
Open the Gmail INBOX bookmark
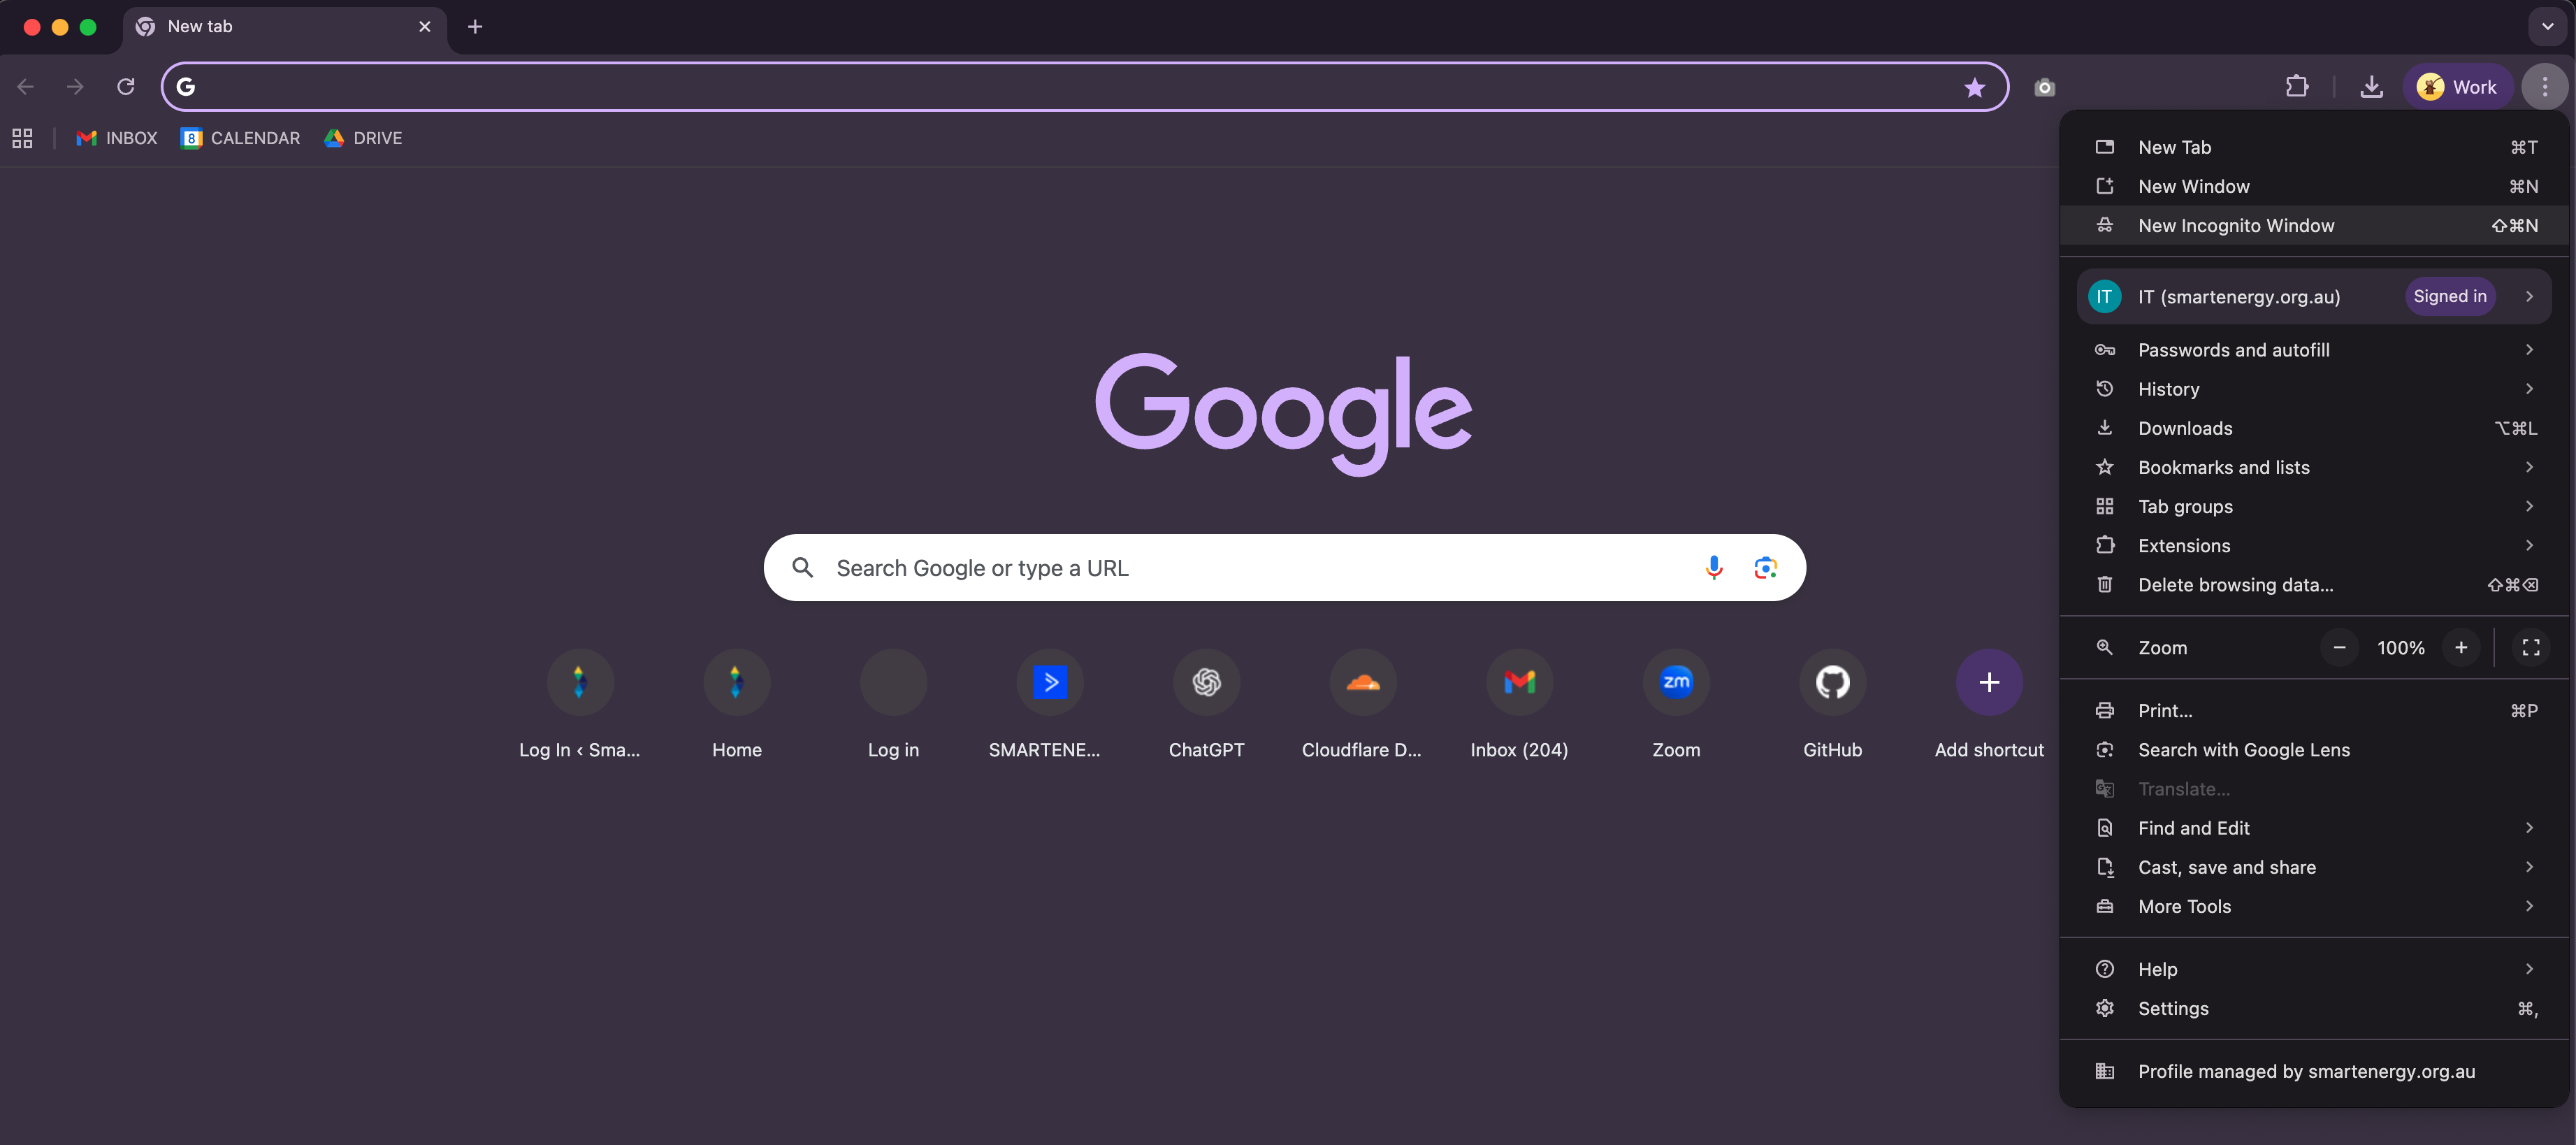click(117, 138)
